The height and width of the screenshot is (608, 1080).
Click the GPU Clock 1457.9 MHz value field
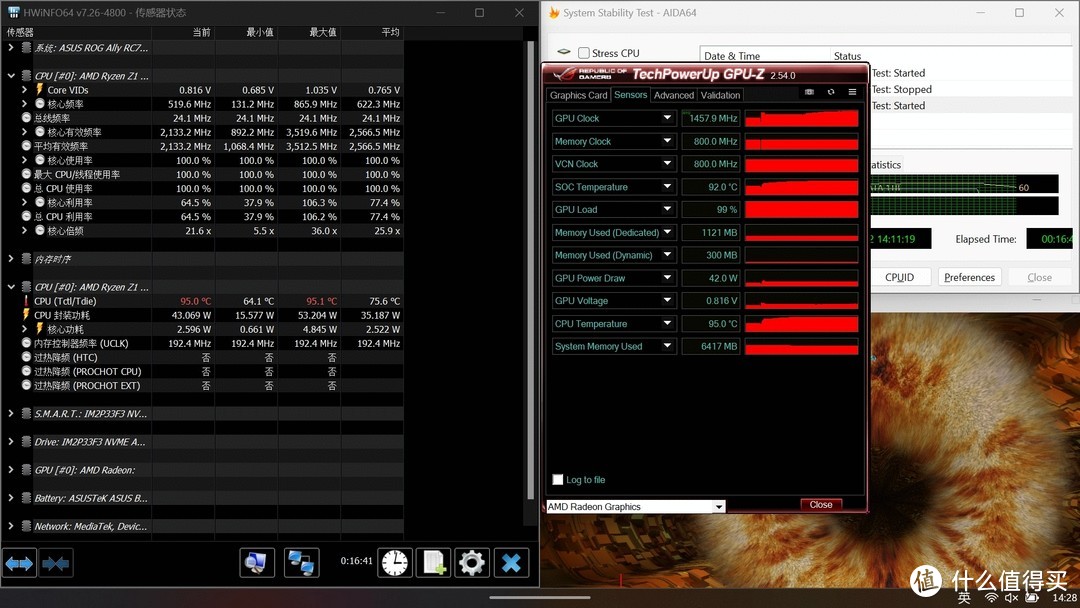[x=711, y=118]
